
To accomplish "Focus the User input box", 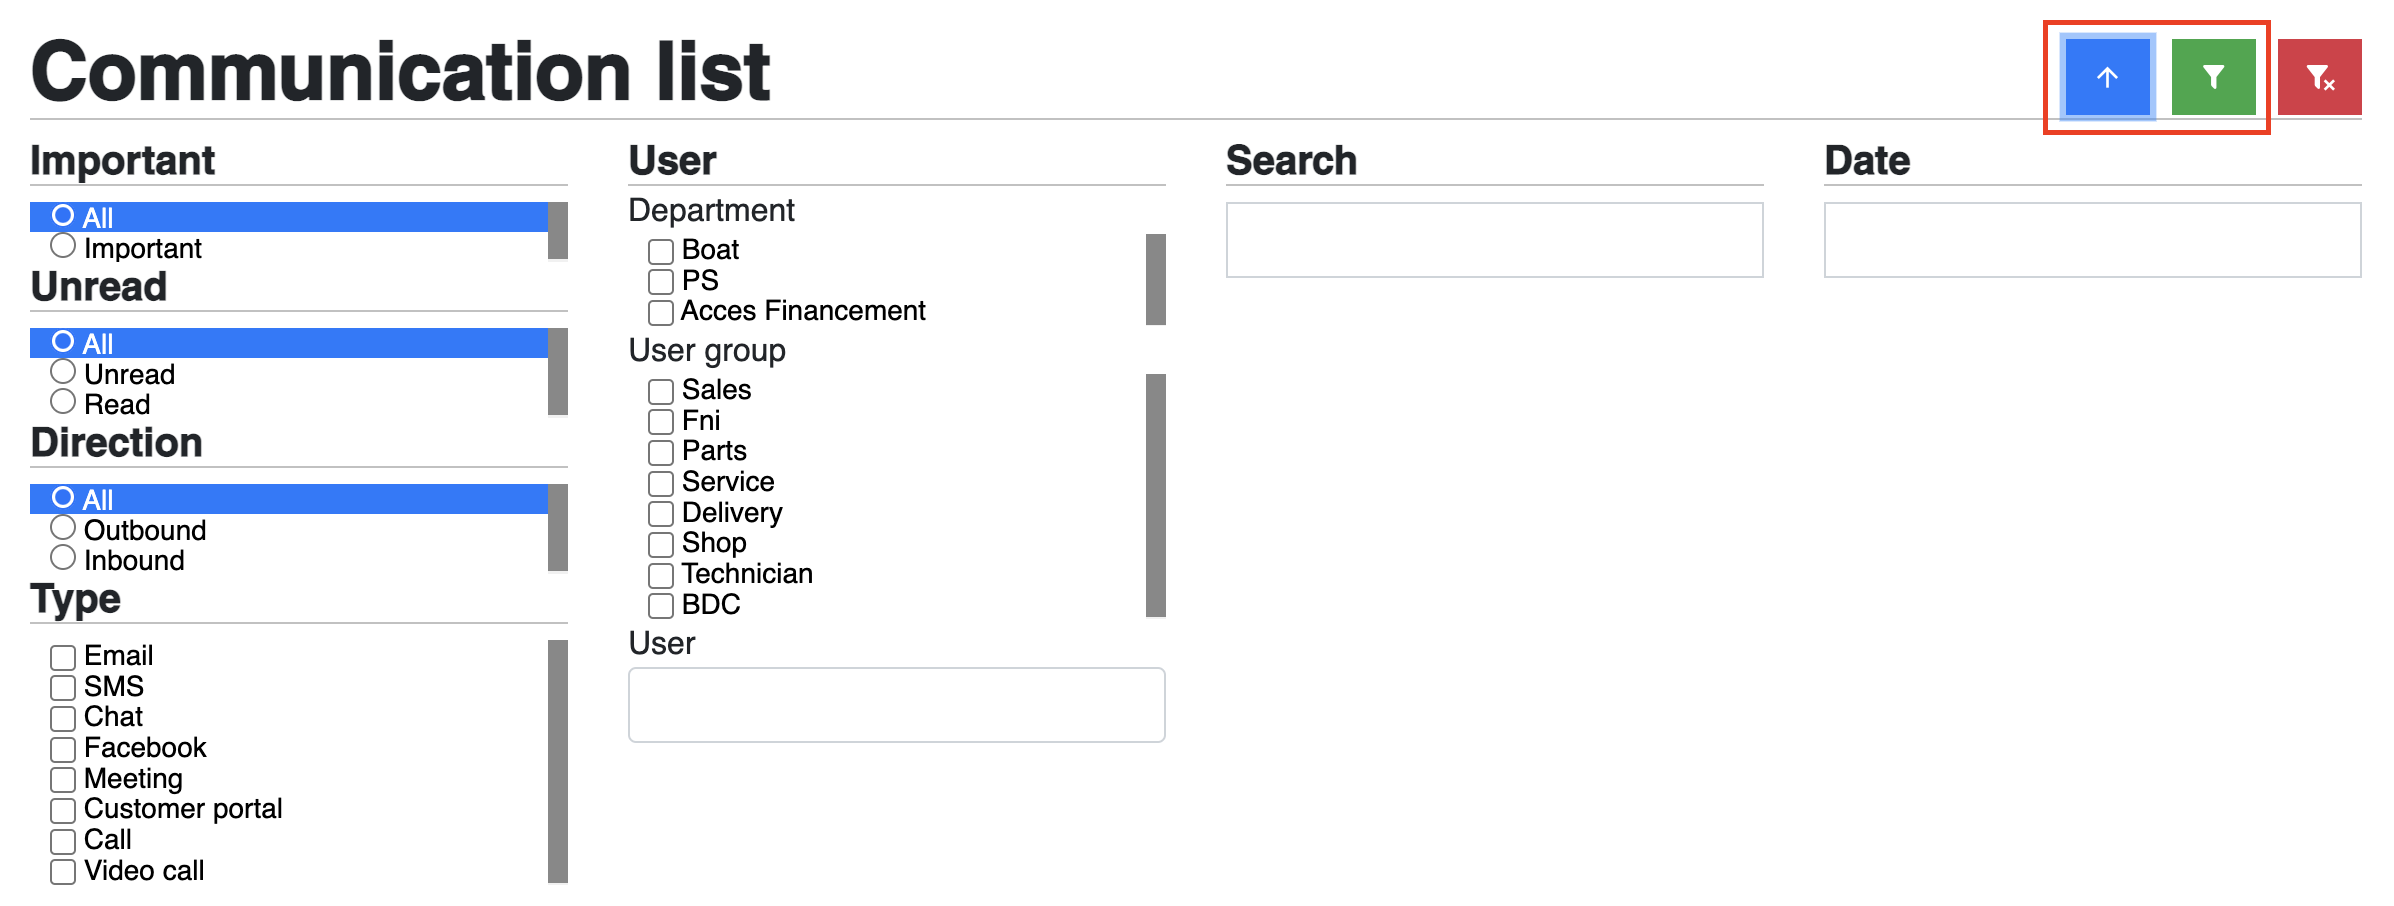I will point(896,705).
